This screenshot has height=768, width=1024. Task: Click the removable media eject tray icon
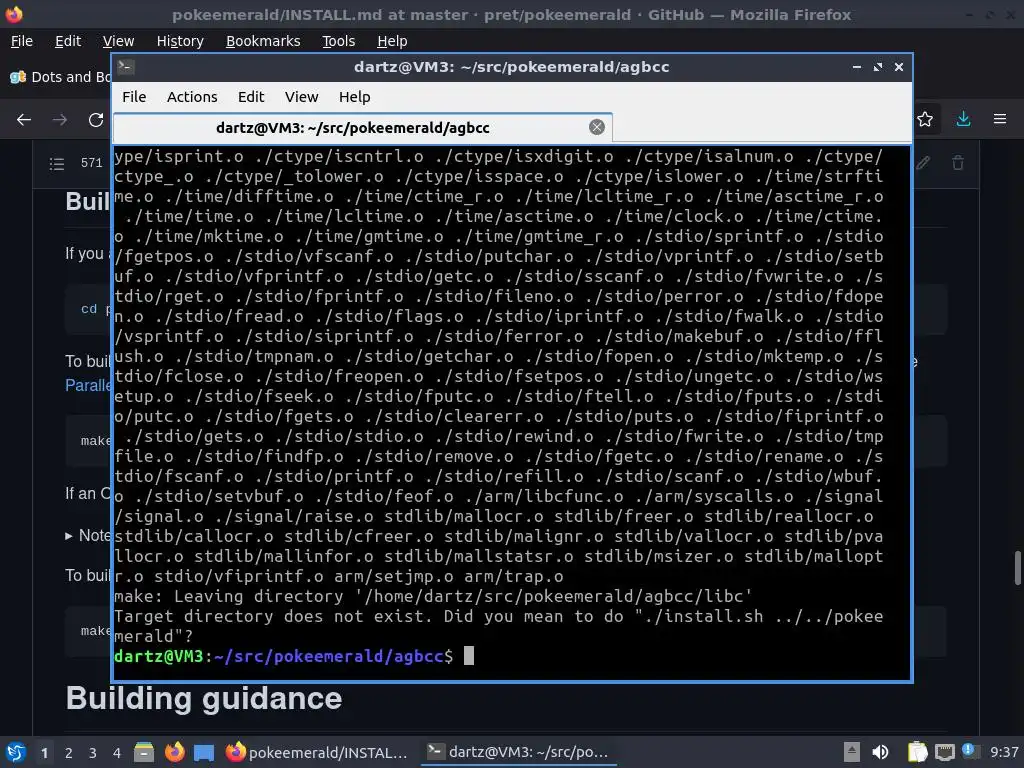pyautogui.click(x=852, y=752)
